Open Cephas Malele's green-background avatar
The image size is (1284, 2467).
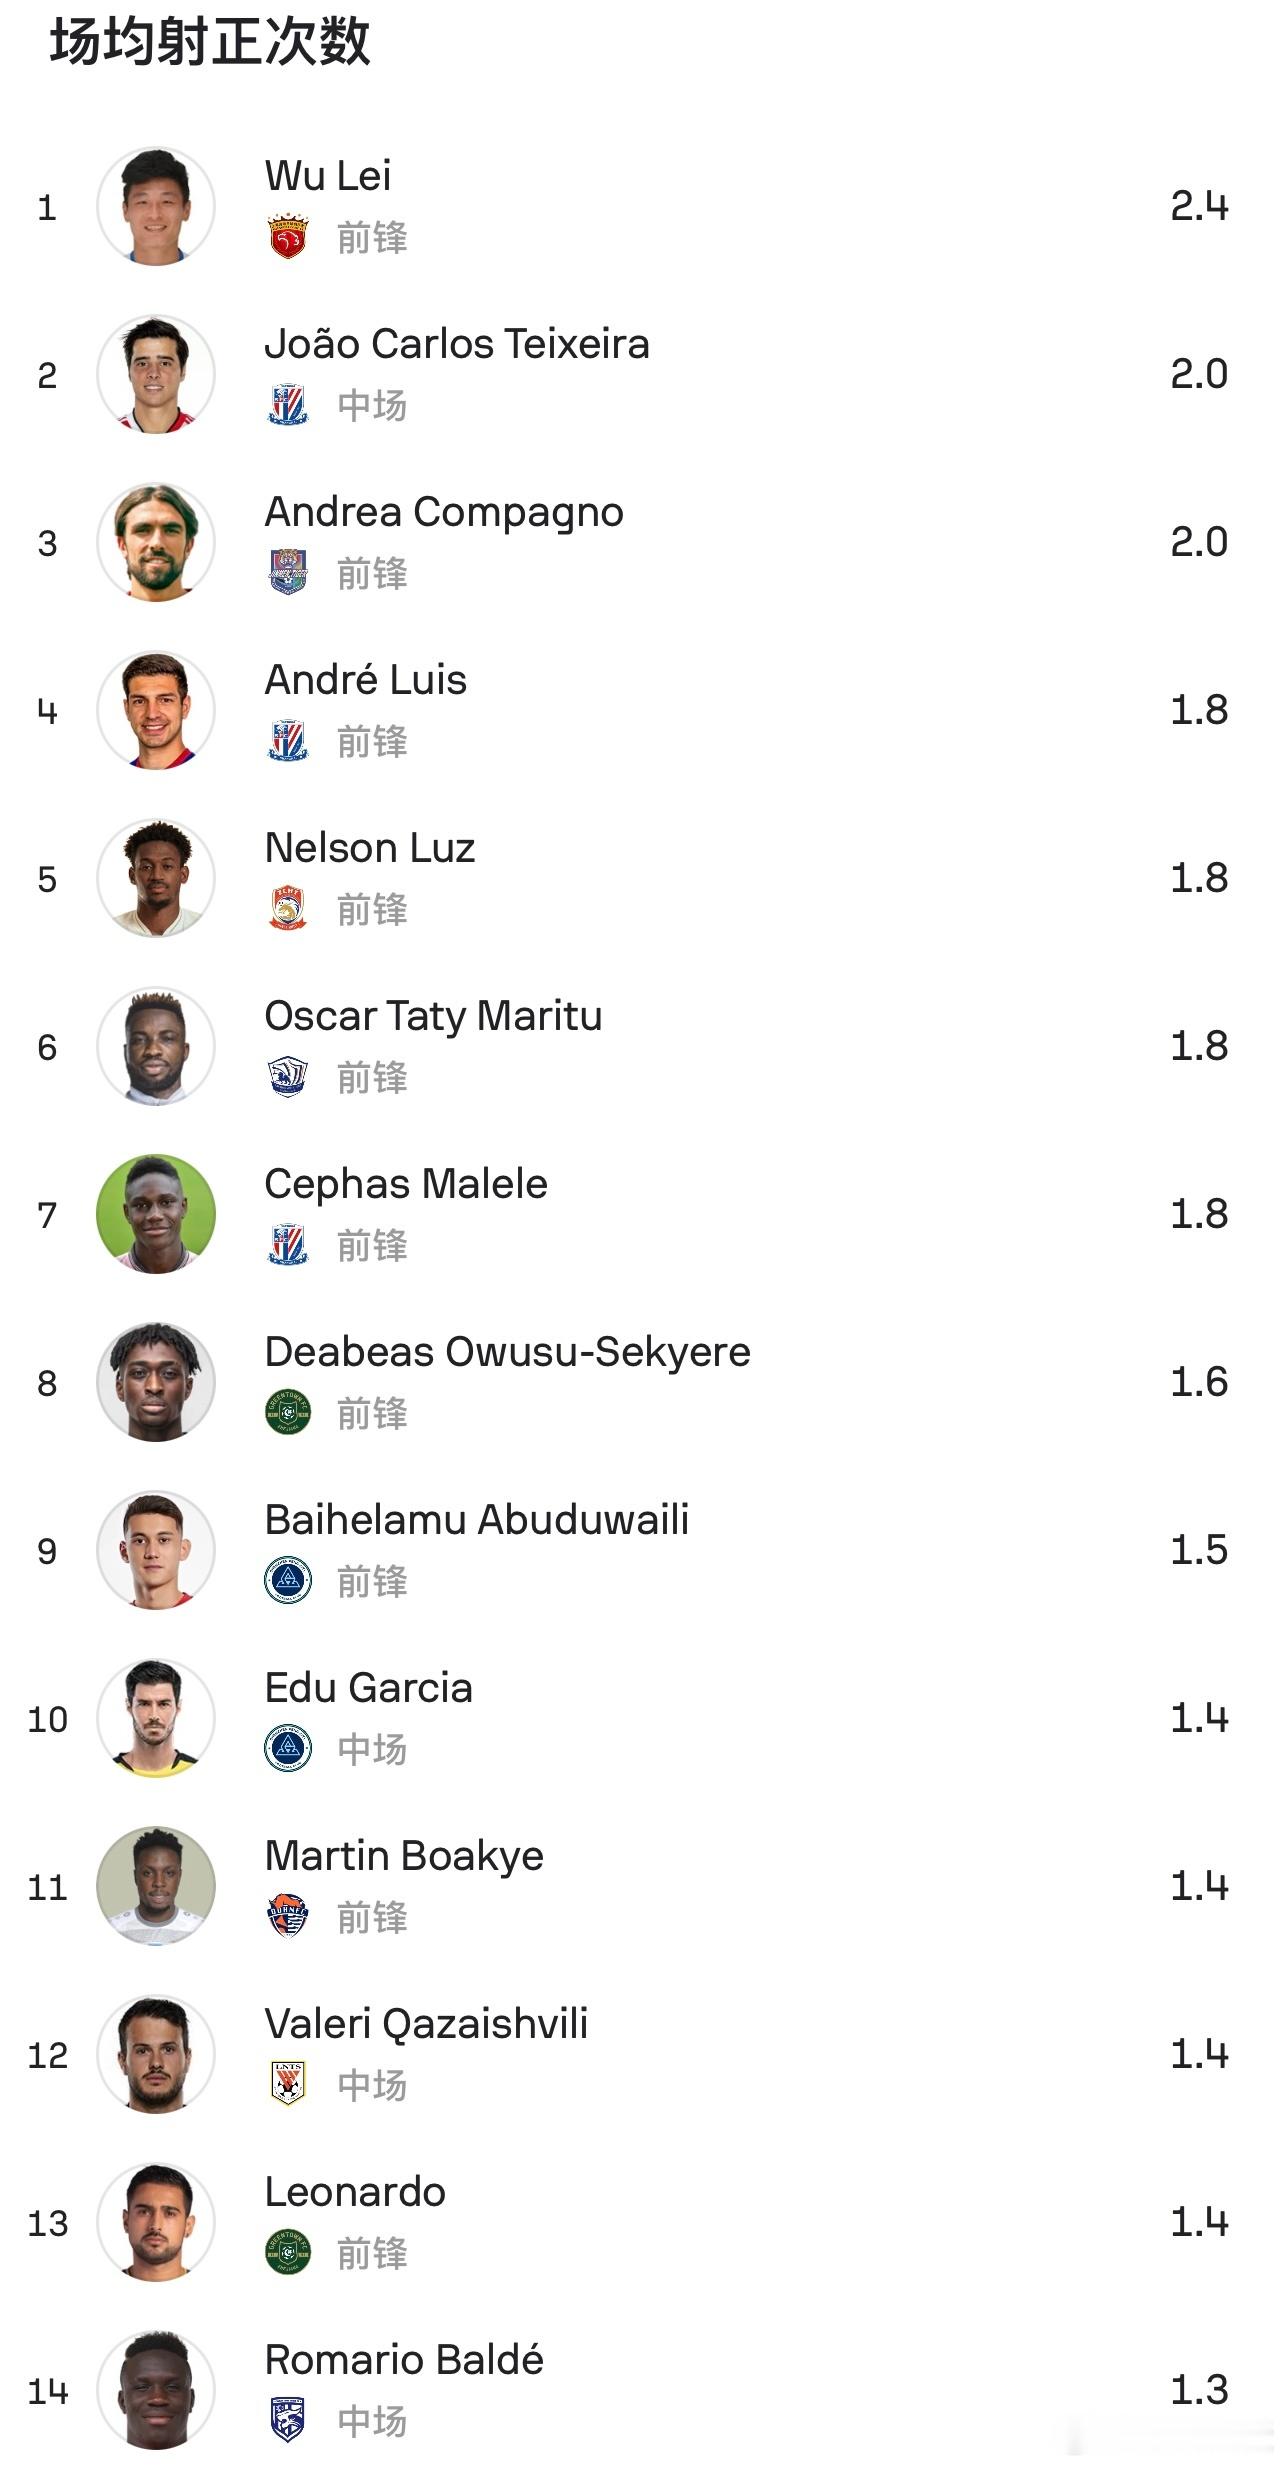tap(156, 1214)
